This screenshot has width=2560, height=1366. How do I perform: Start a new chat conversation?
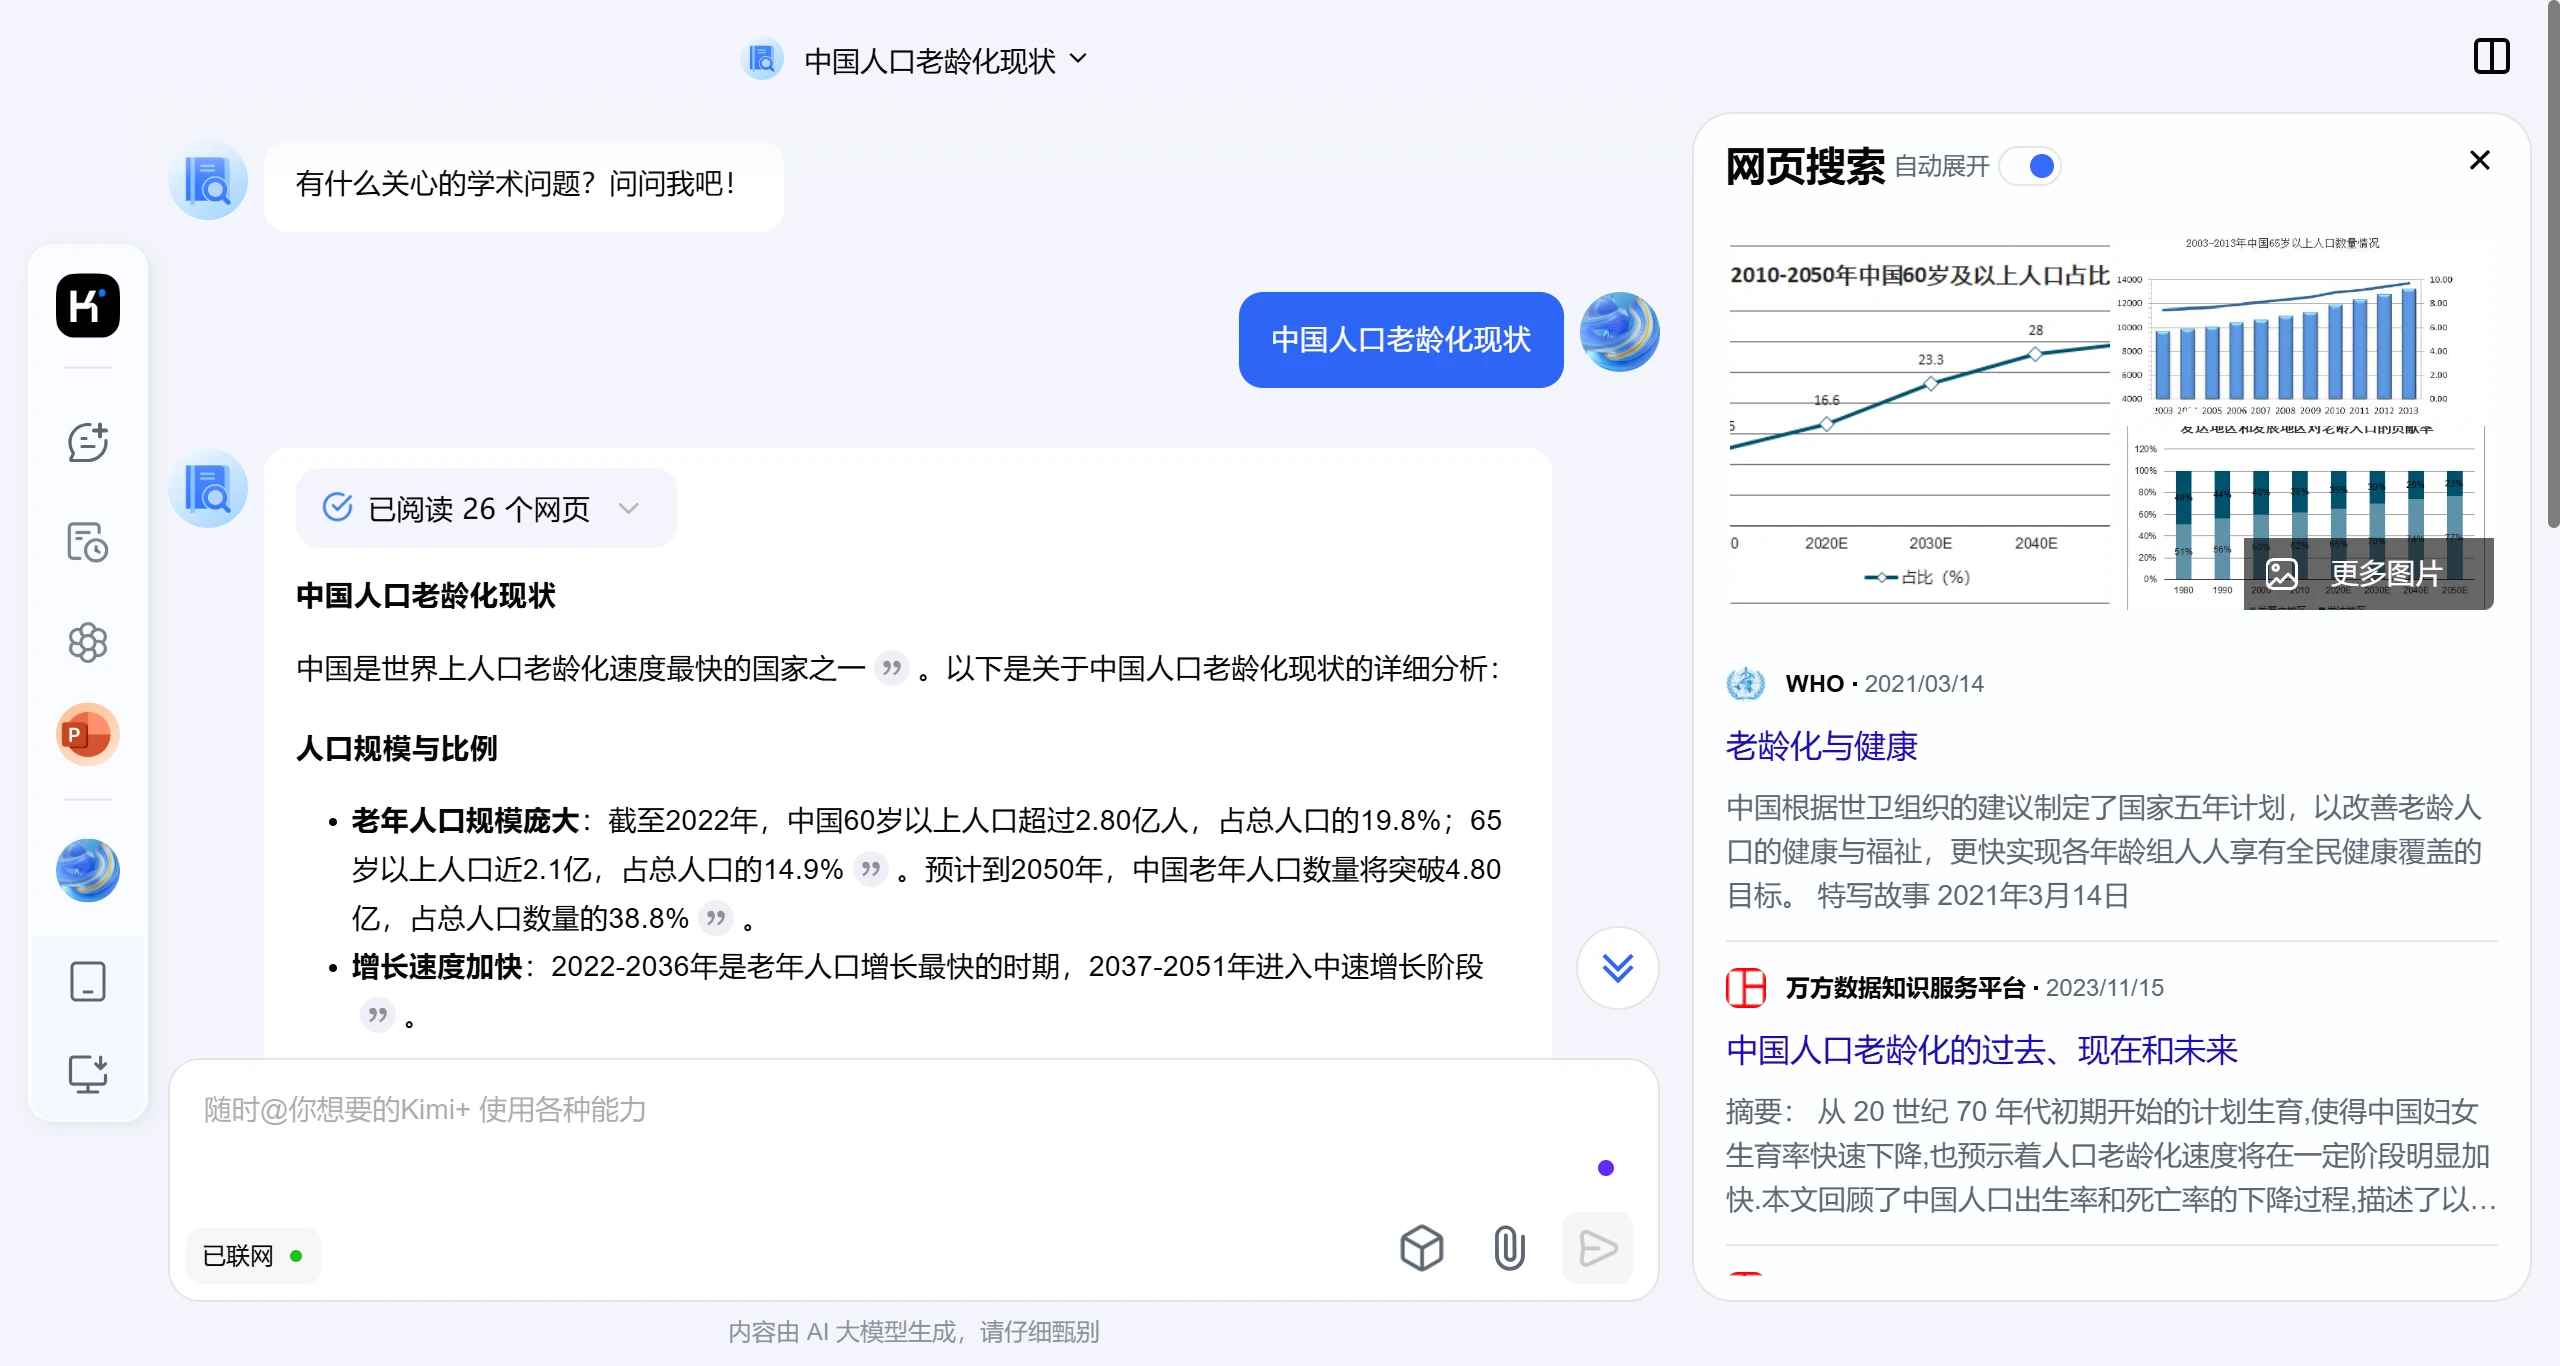[x=88, y=441]
